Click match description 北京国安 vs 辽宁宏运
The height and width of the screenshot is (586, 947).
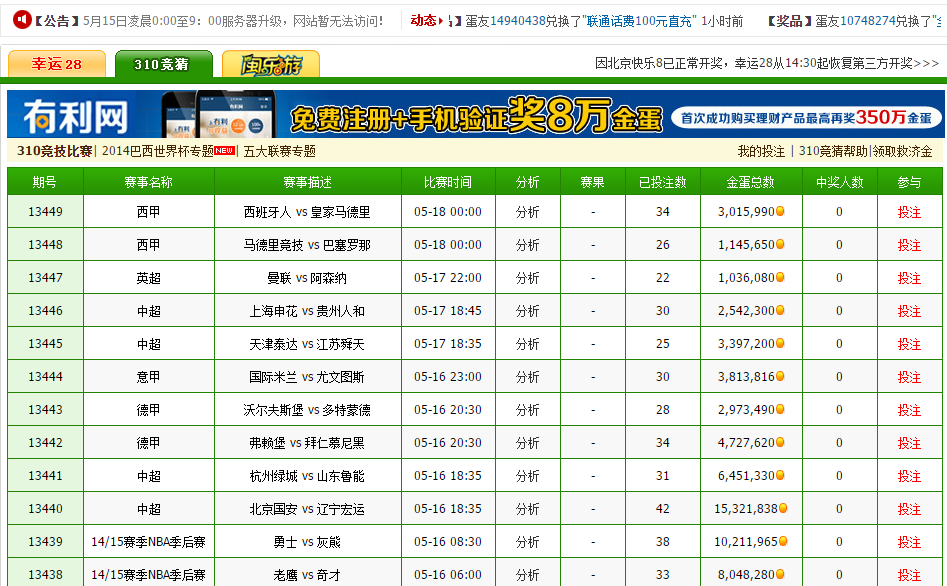[x=307, y=509]
